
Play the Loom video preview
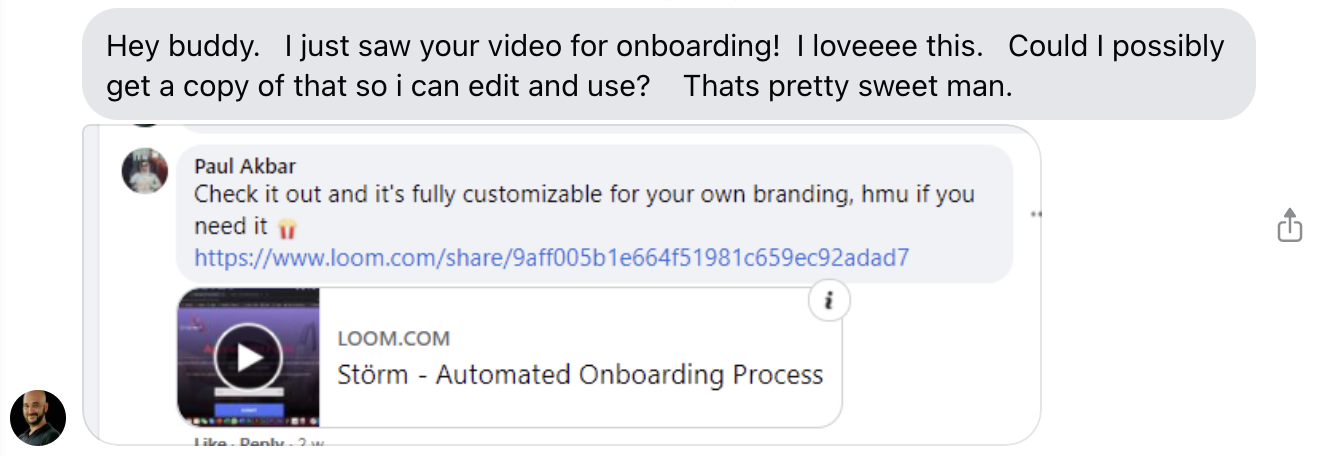coord(247,357)
